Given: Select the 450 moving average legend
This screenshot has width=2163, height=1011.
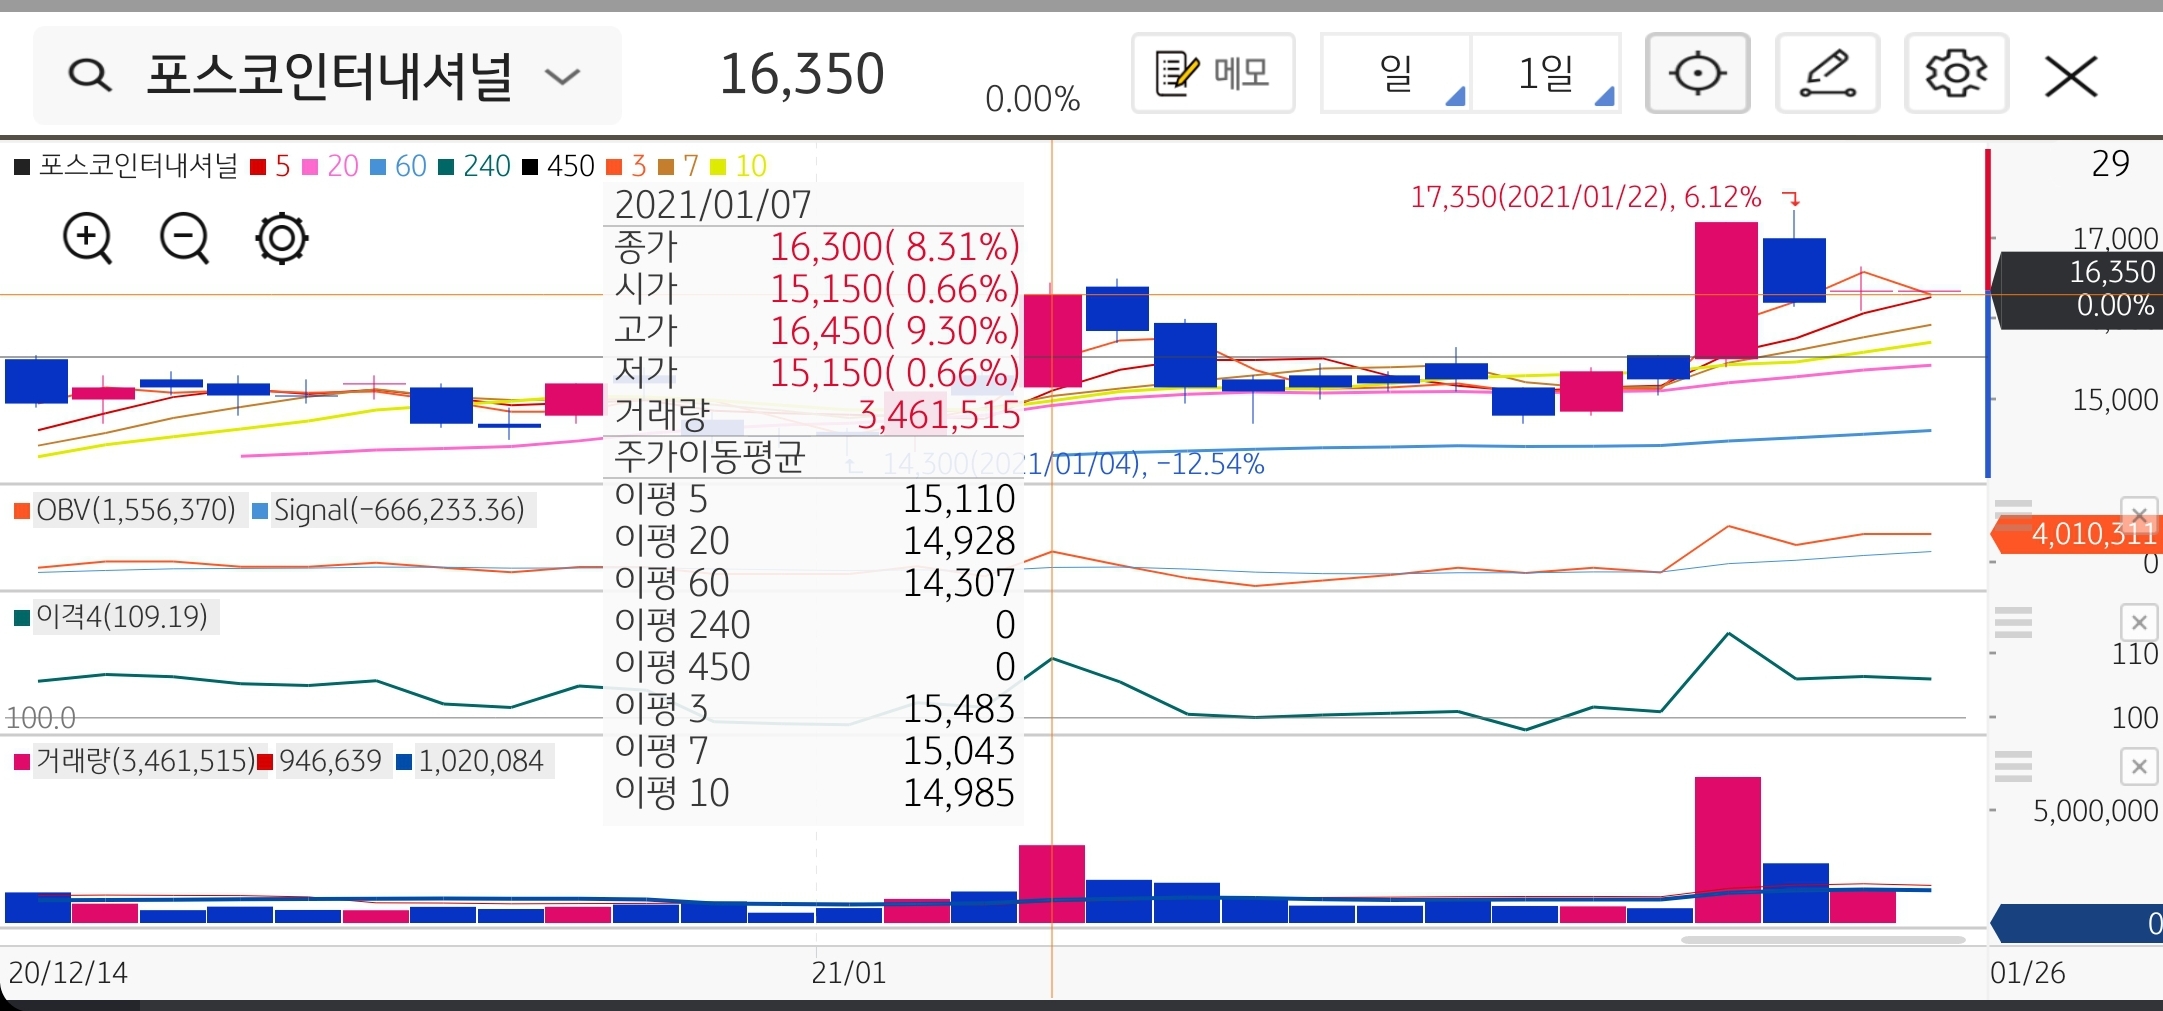Looking at the screenshot, I should [559, 166].
